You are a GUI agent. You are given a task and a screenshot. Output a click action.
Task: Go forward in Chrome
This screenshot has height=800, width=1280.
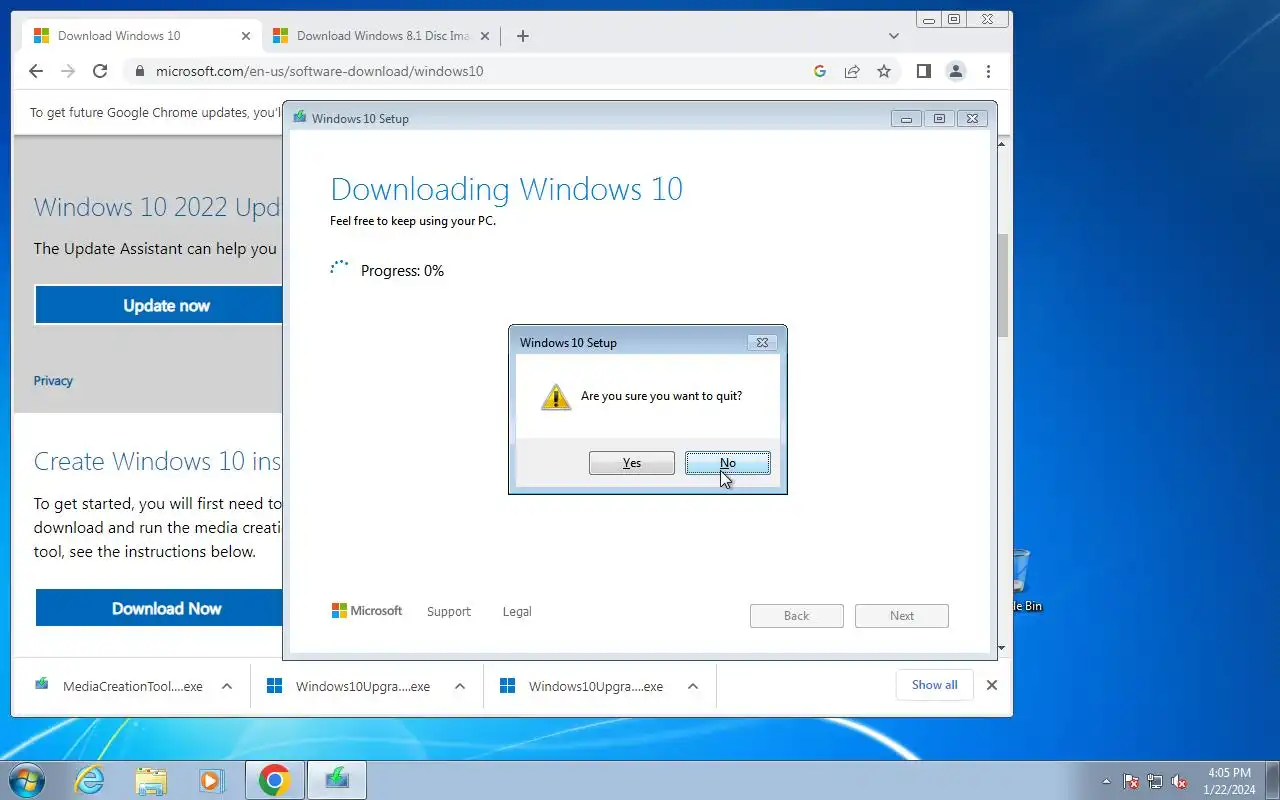(x=68, y=71)
